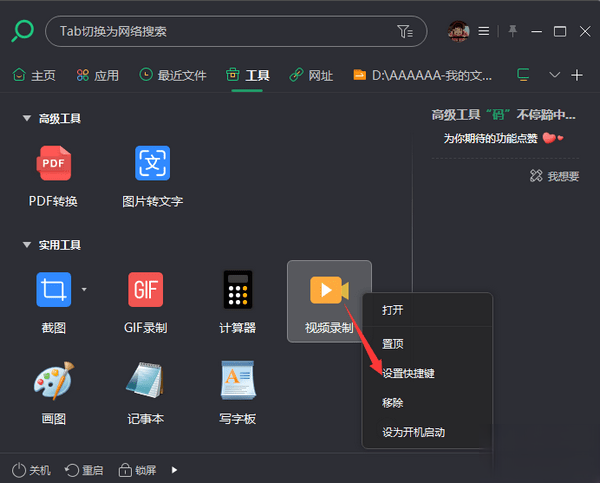Launch the GIF录制 tool

(x=145, y=302)
